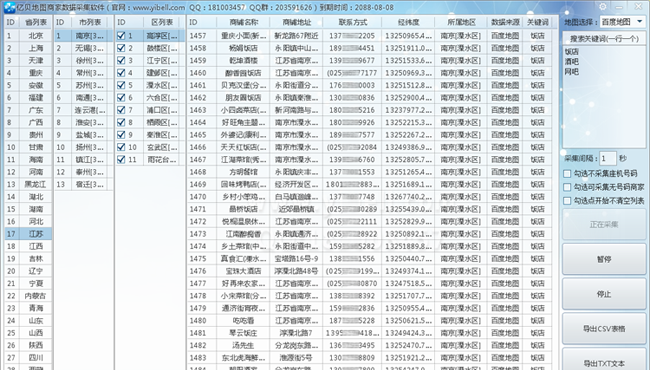Select 宝珠大酒店 shop name cell

pos(243,271)
